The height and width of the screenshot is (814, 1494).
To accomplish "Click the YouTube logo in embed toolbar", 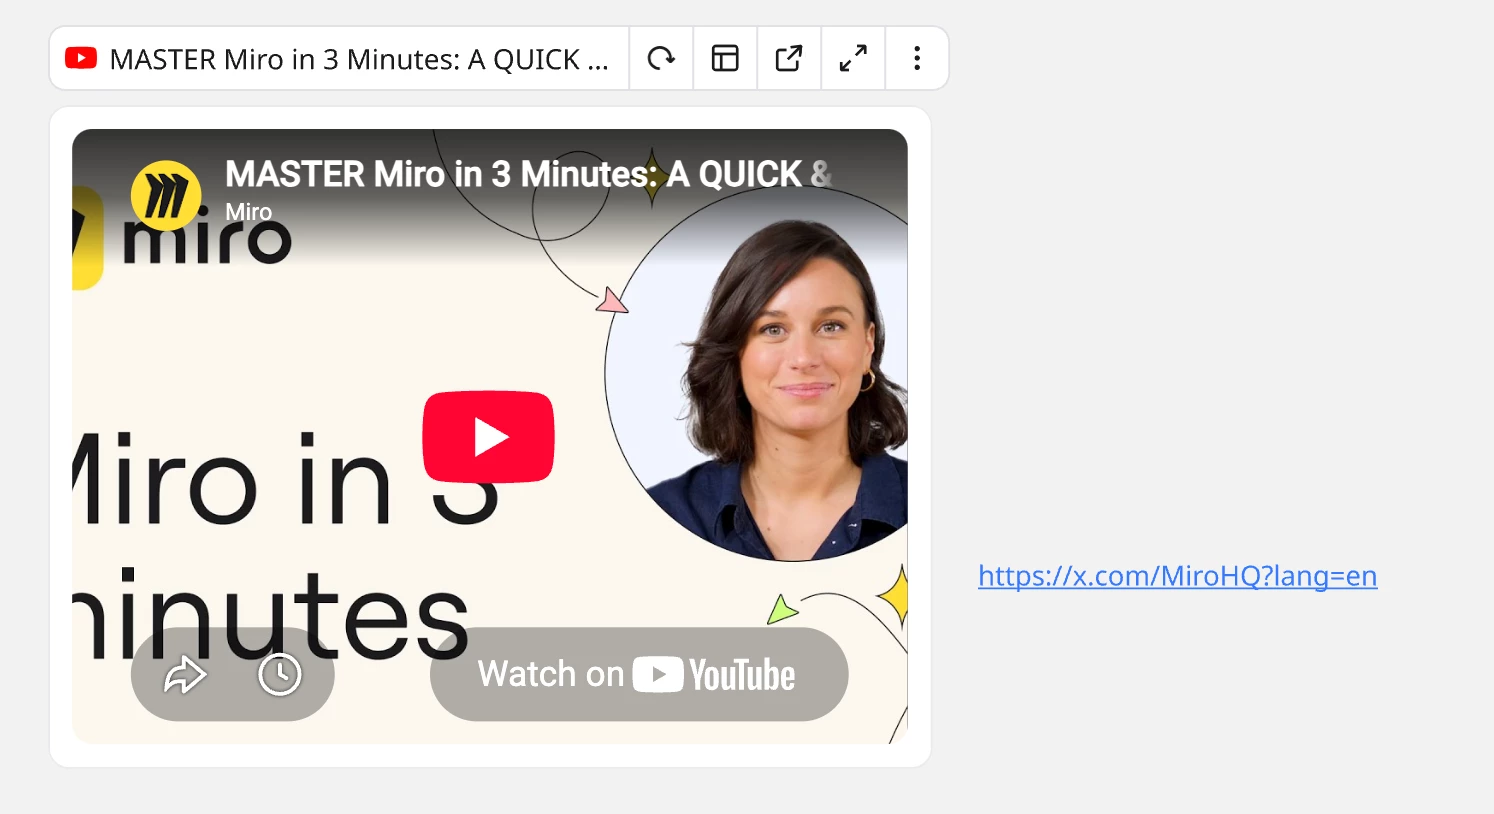I will coord(81,59).
